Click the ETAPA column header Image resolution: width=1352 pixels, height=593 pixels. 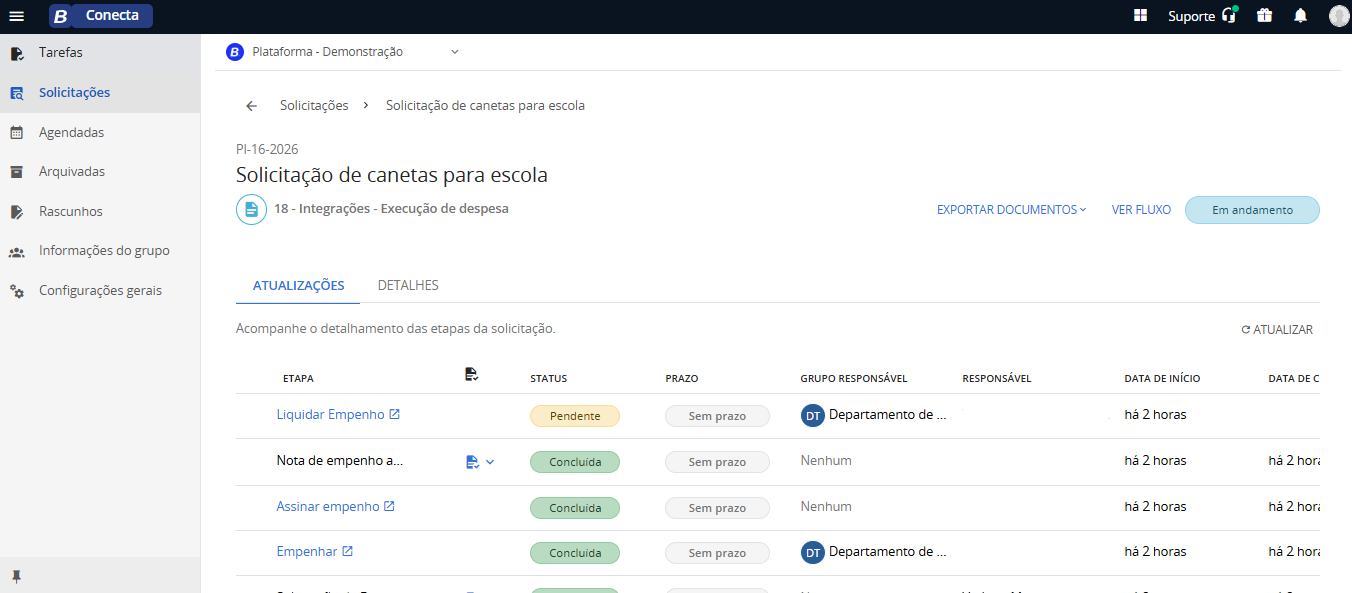298,379
